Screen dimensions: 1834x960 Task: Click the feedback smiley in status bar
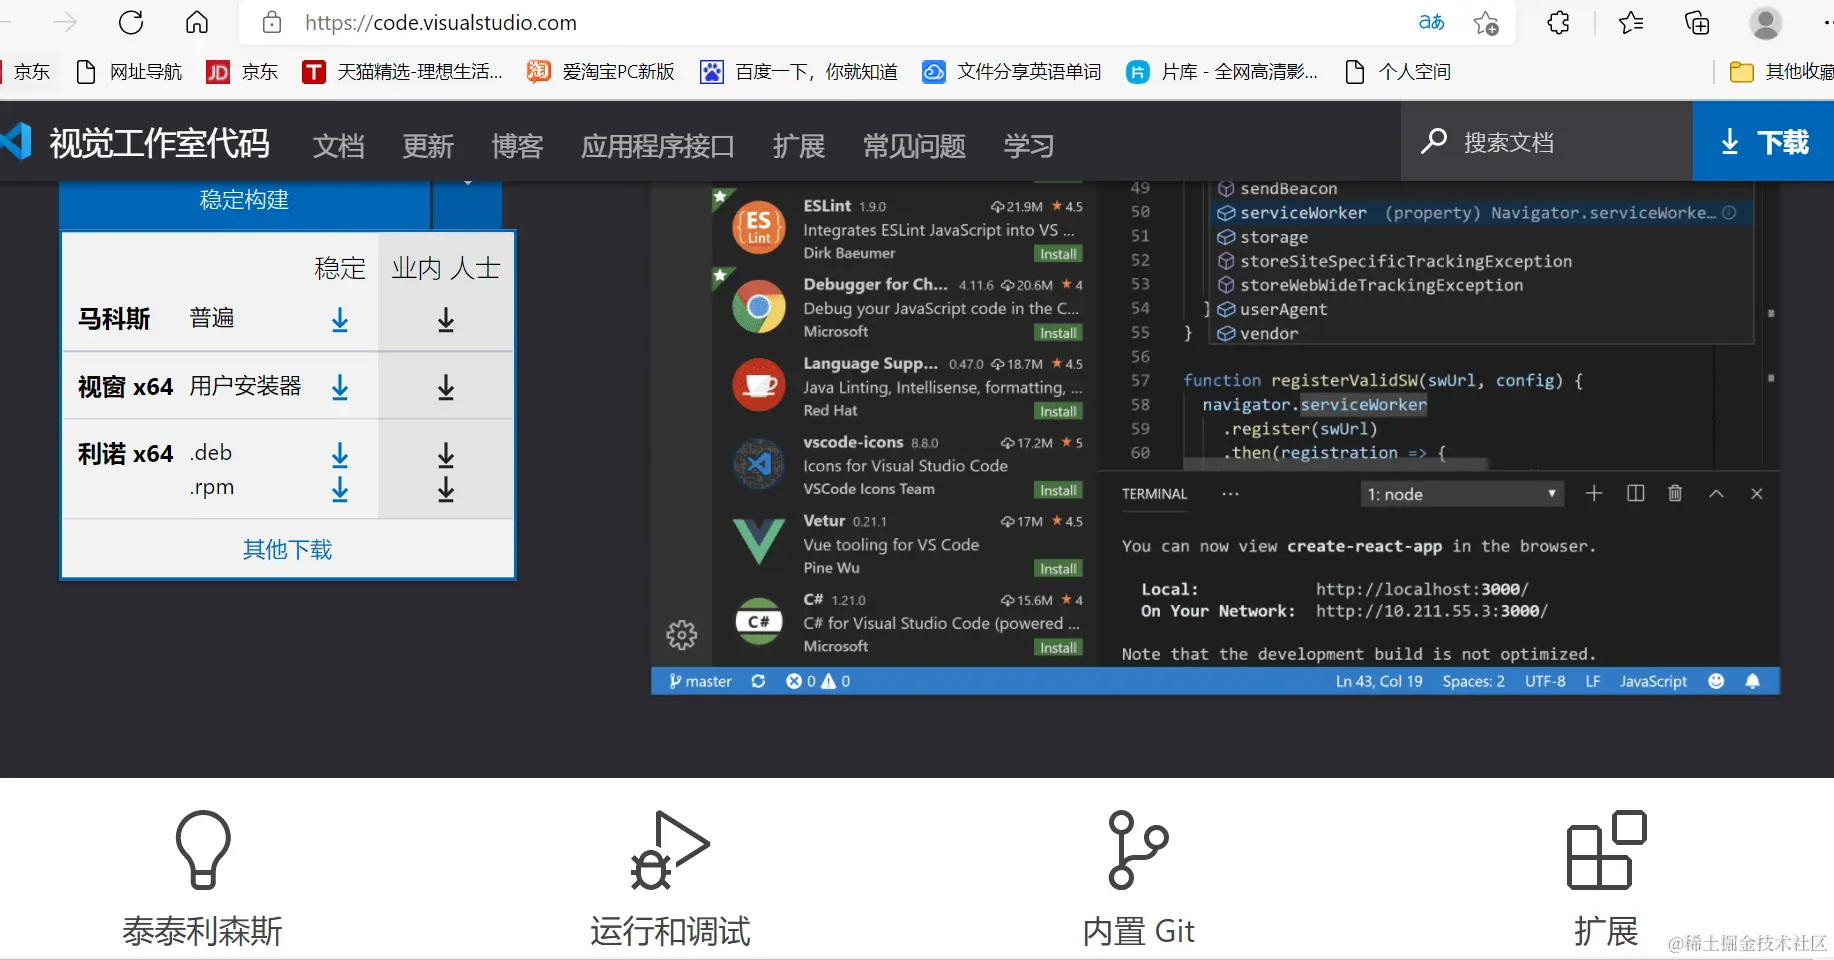pyautogui.click(x=1717, y=681)
